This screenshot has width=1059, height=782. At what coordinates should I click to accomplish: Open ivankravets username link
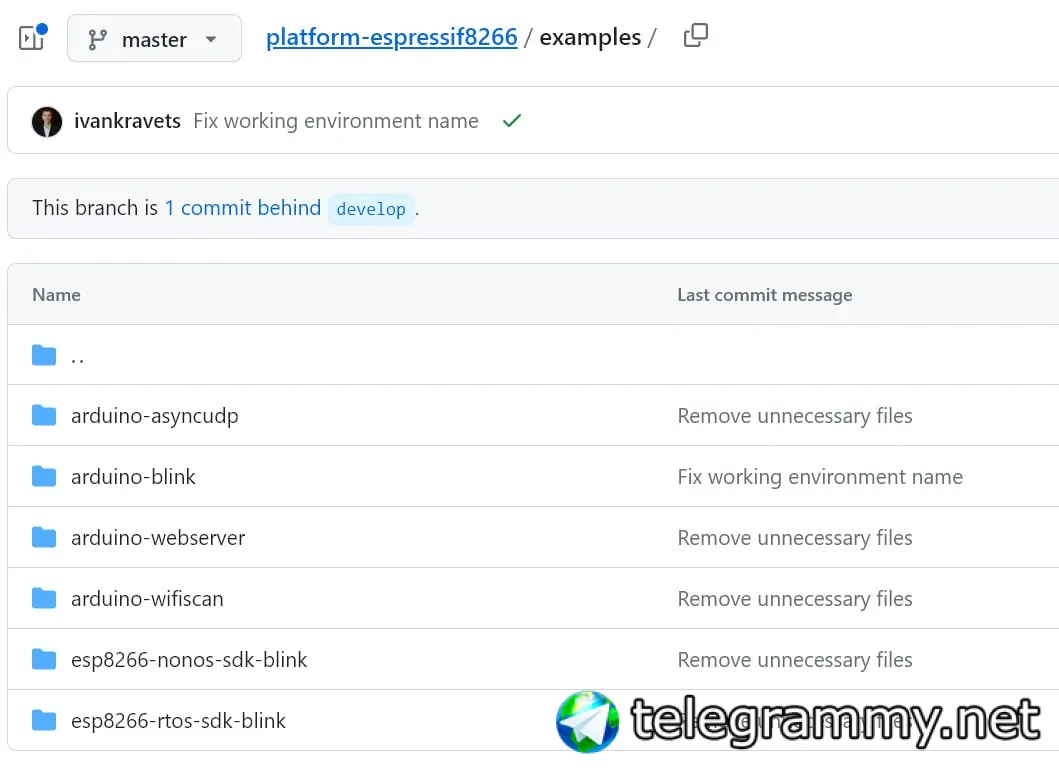tap(127, 121)
